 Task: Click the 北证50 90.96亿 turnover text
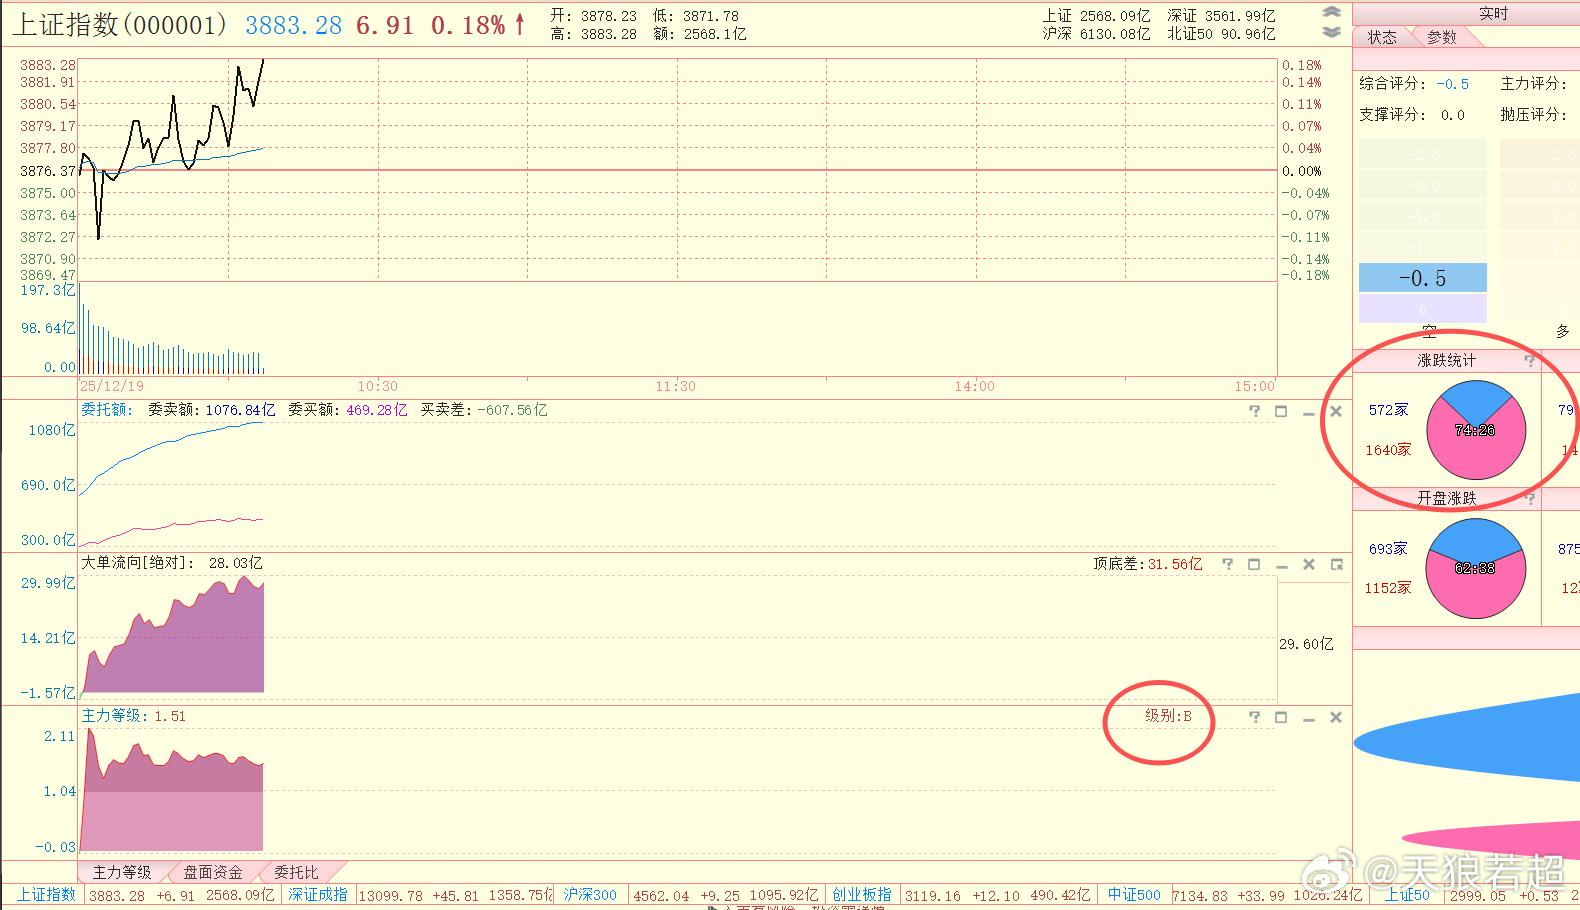pyautogui.click(x=1221, y=34)
